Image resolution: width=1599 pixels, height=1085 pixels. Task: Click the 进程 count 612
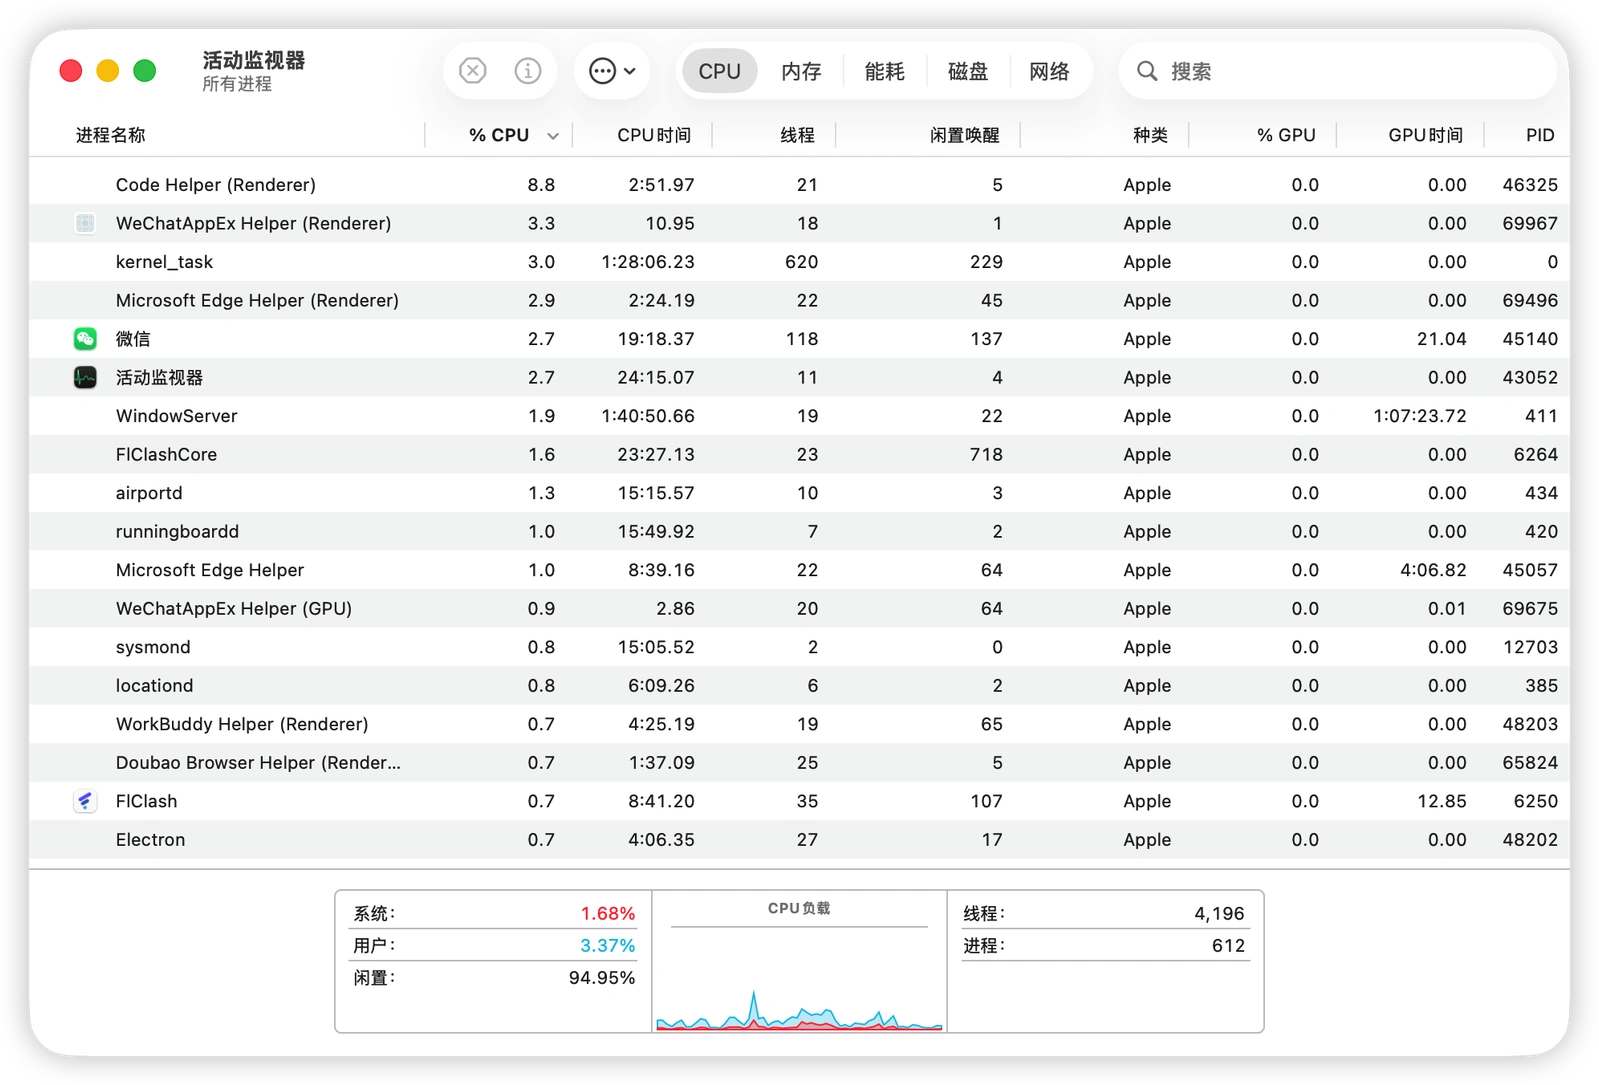pyautogui.click(x=1228, y=945)
